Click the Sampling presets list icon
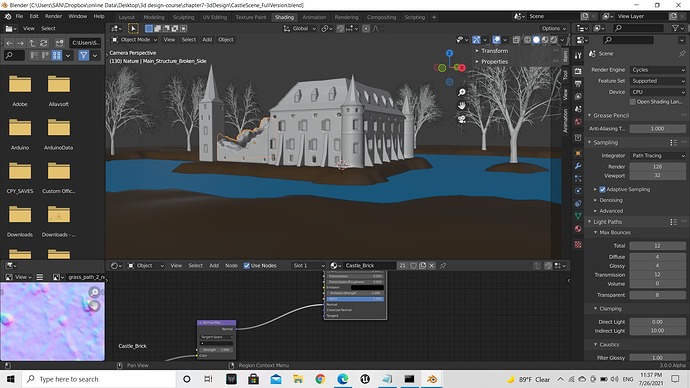 (x=674, y=143)
